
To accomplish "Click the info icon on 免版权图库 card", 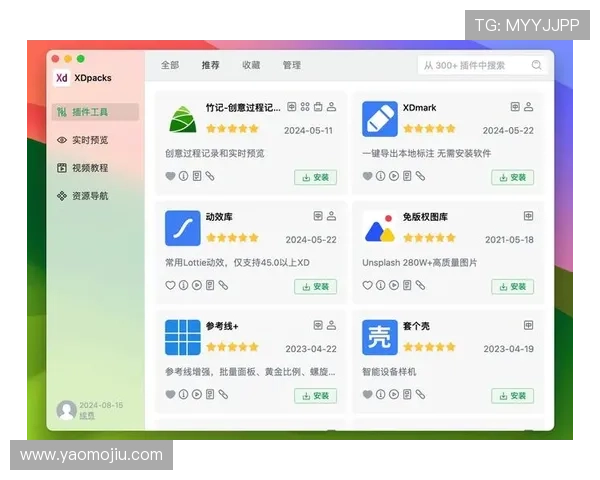I will point(380,285).
